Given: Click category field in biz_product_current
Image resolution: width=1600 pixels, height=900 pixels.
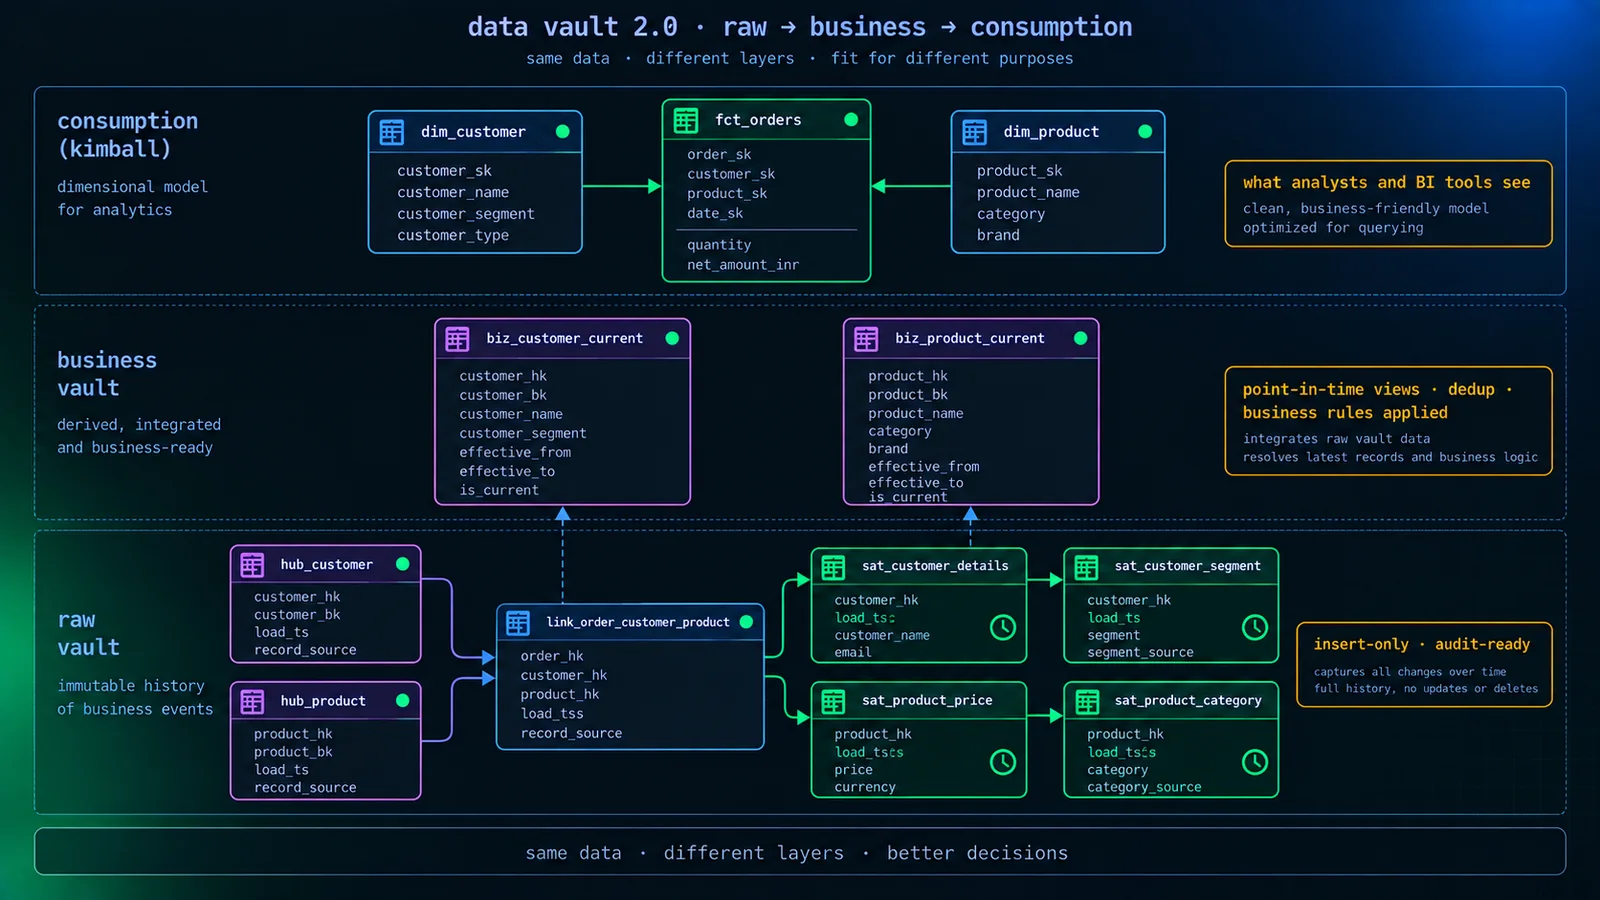Looking at the screenshot, I should pos(899,431).
